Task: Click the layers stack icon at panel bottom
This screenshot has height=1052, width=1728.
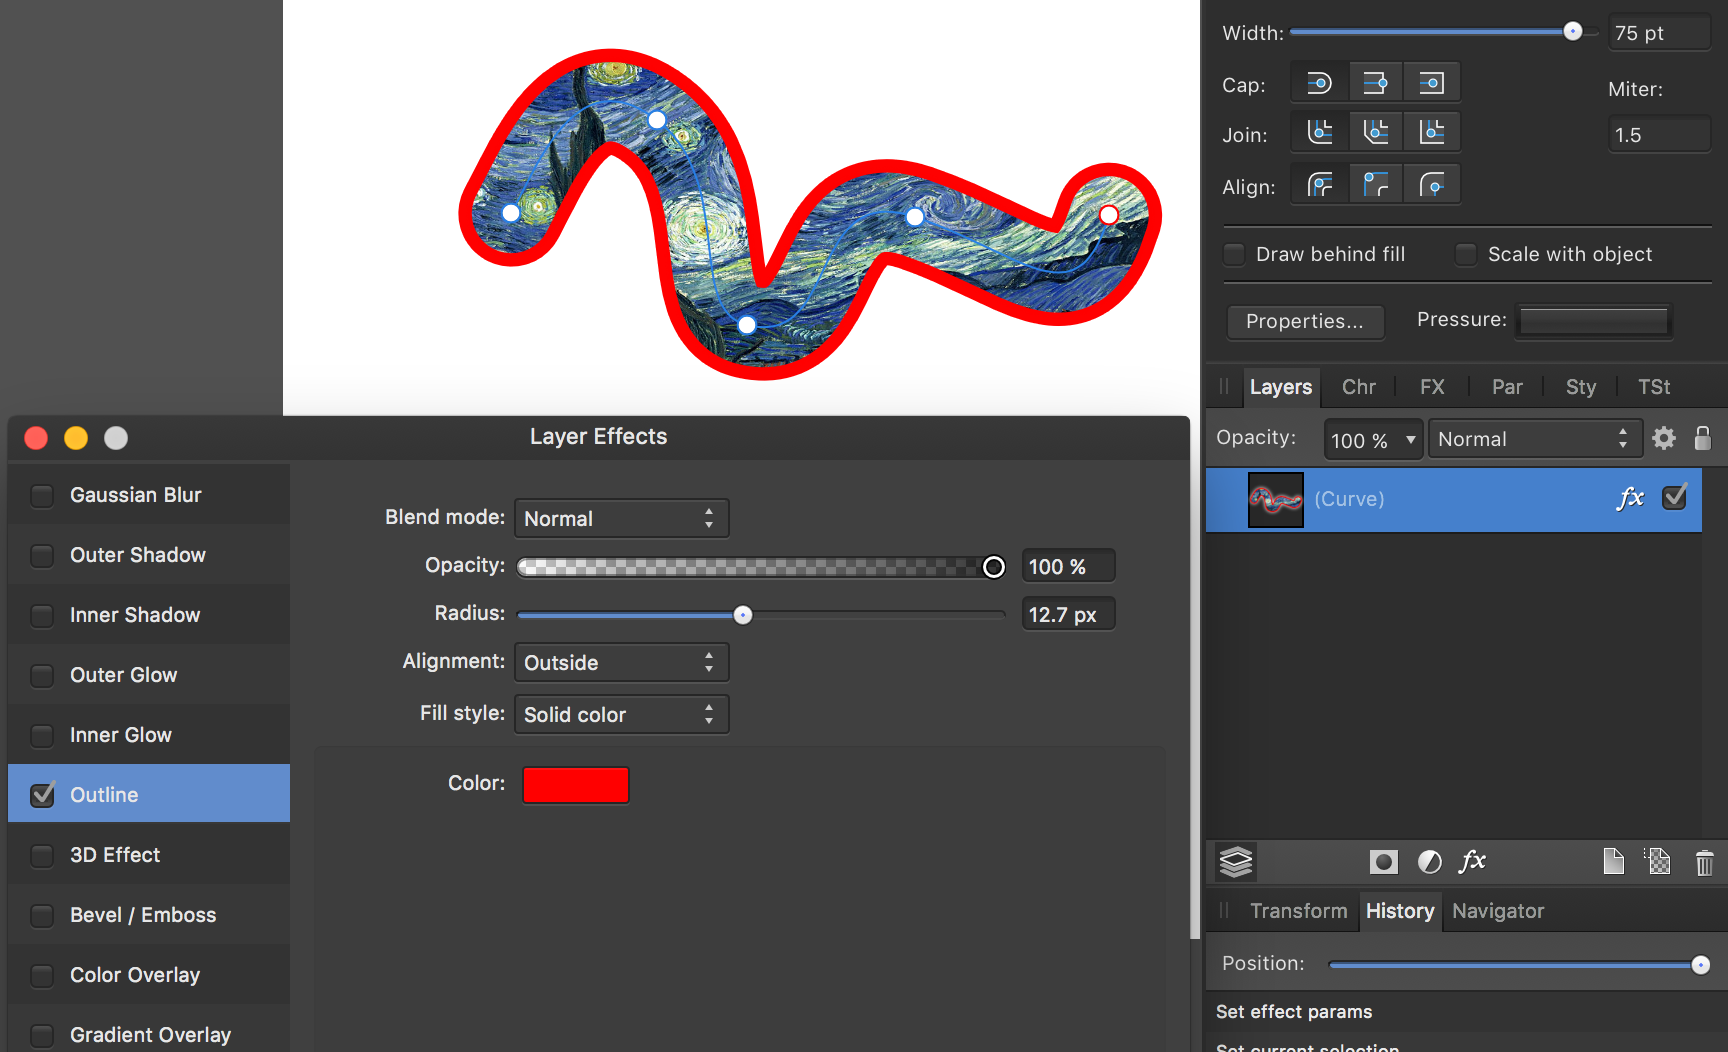Action: (1236, 861)
